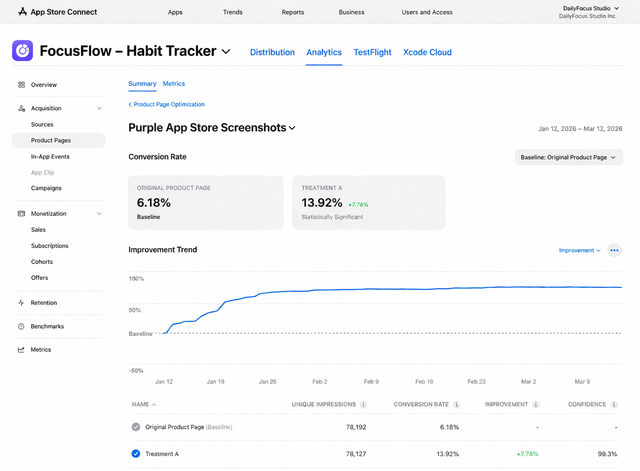Open Users and Access menu
The image size is (640, 471).
click(x=427, y=12)
